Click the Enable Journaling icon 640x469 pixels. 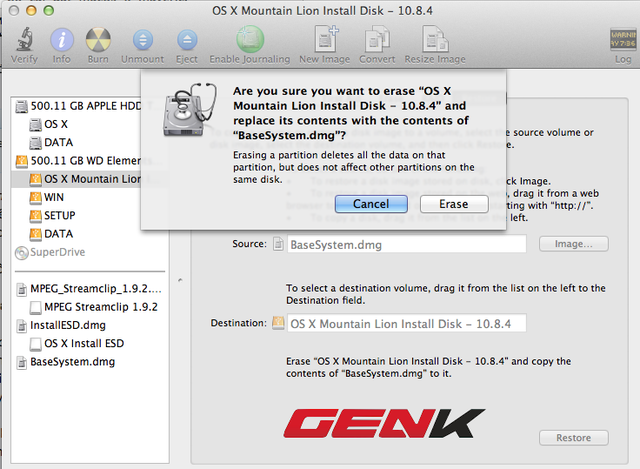click(250, 39)
